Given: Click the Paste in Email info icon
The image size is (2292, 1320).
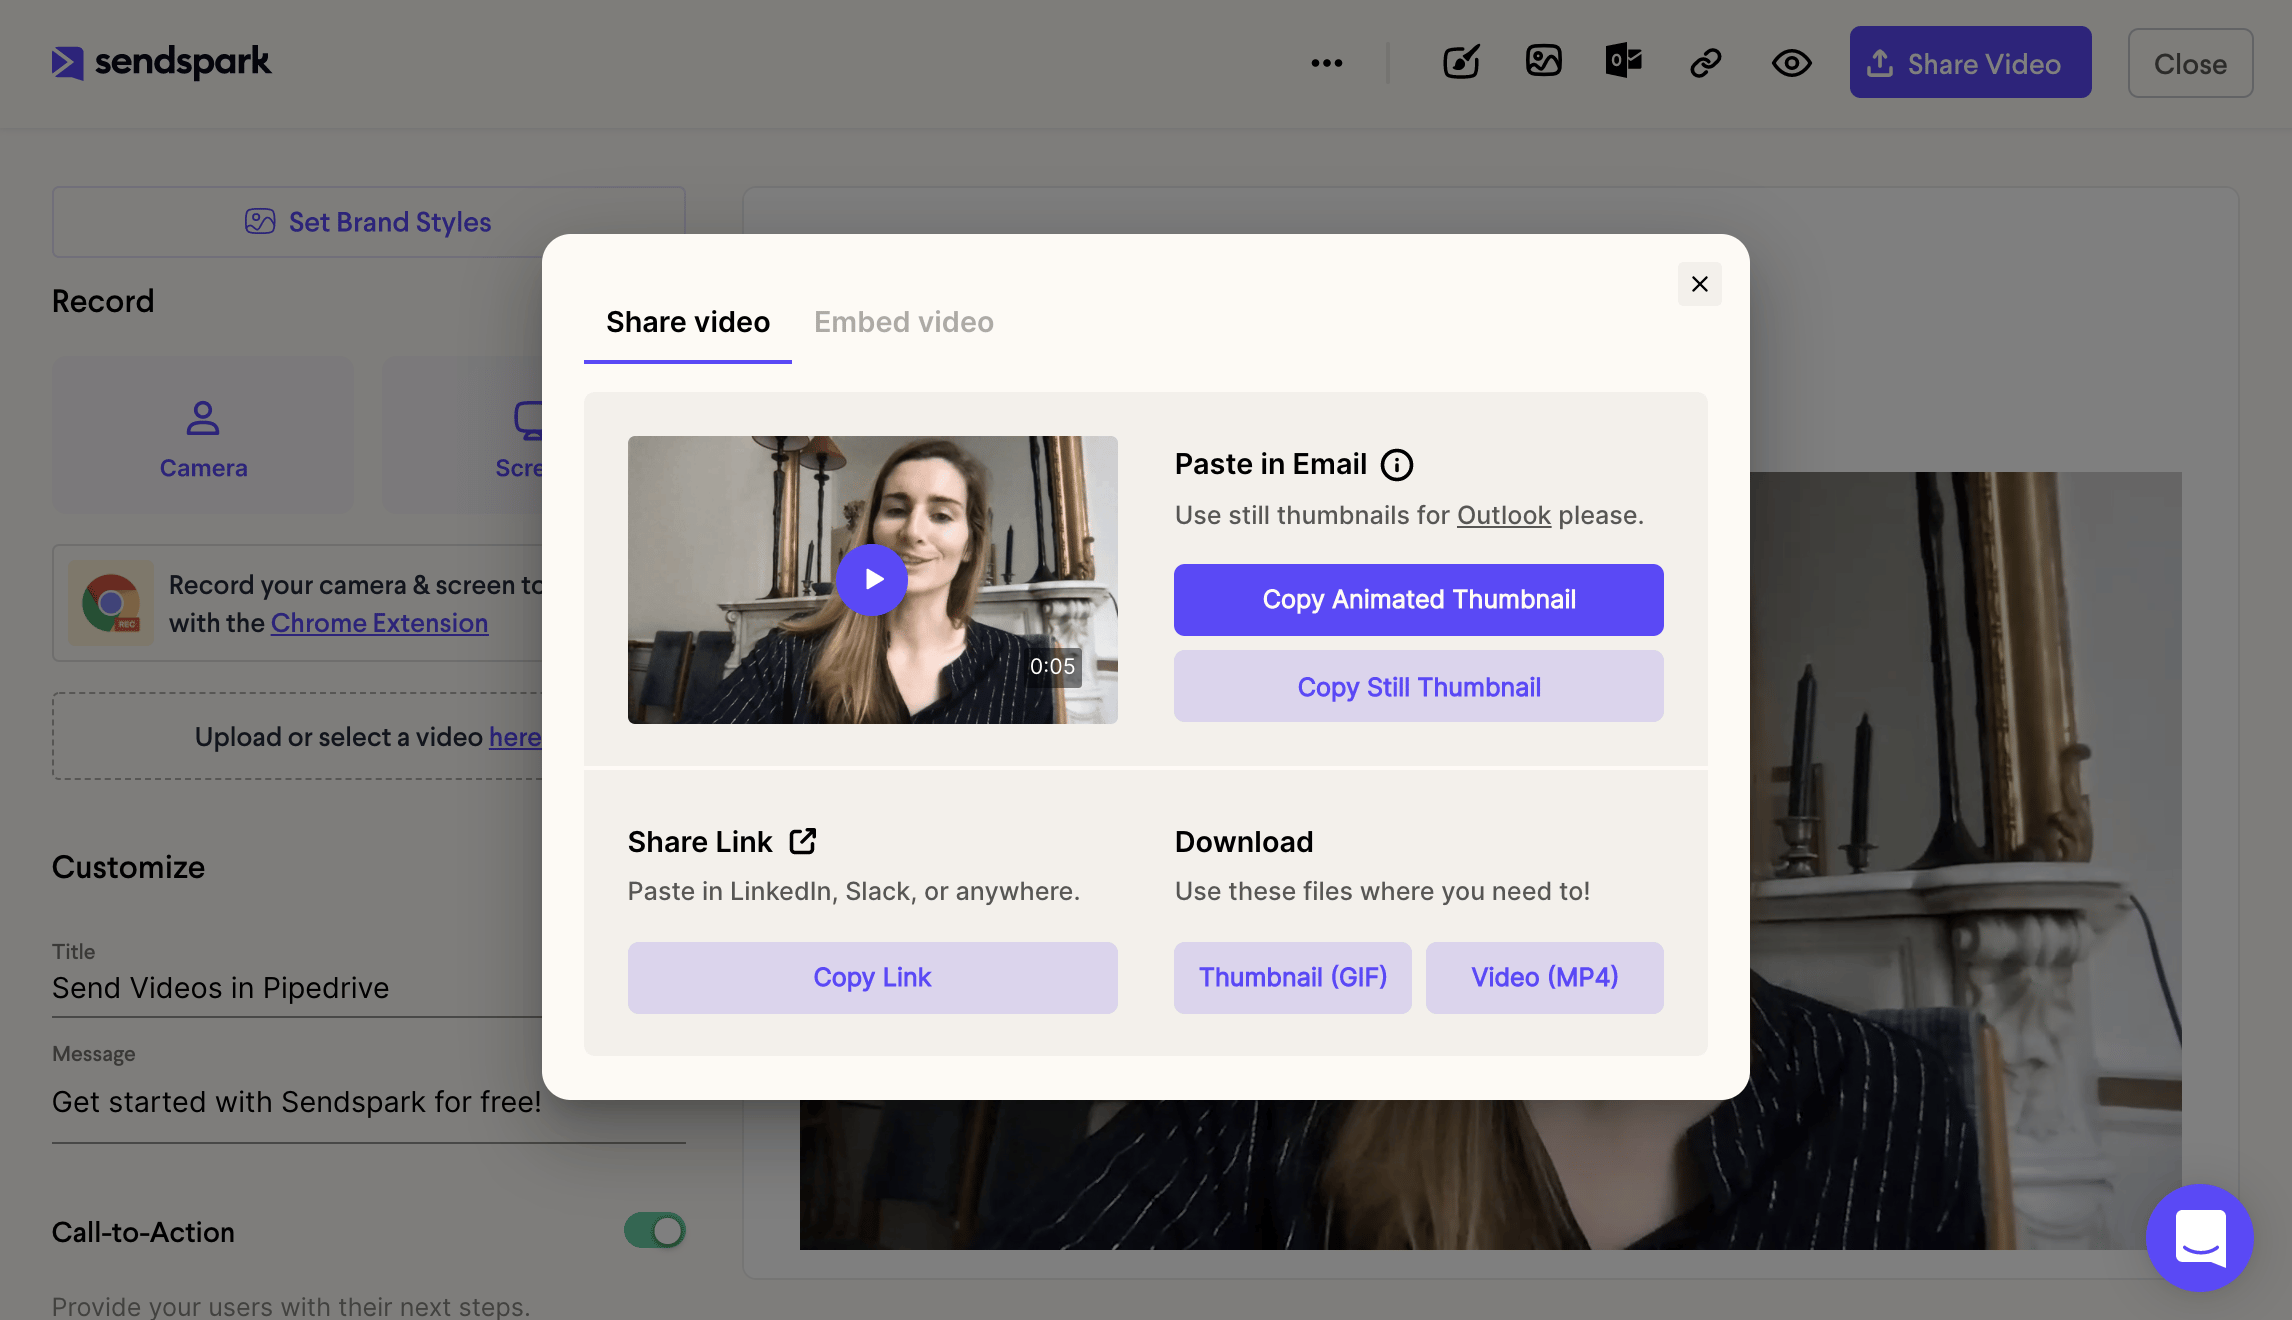Looking at the screenshot, I should (1397, 465).
